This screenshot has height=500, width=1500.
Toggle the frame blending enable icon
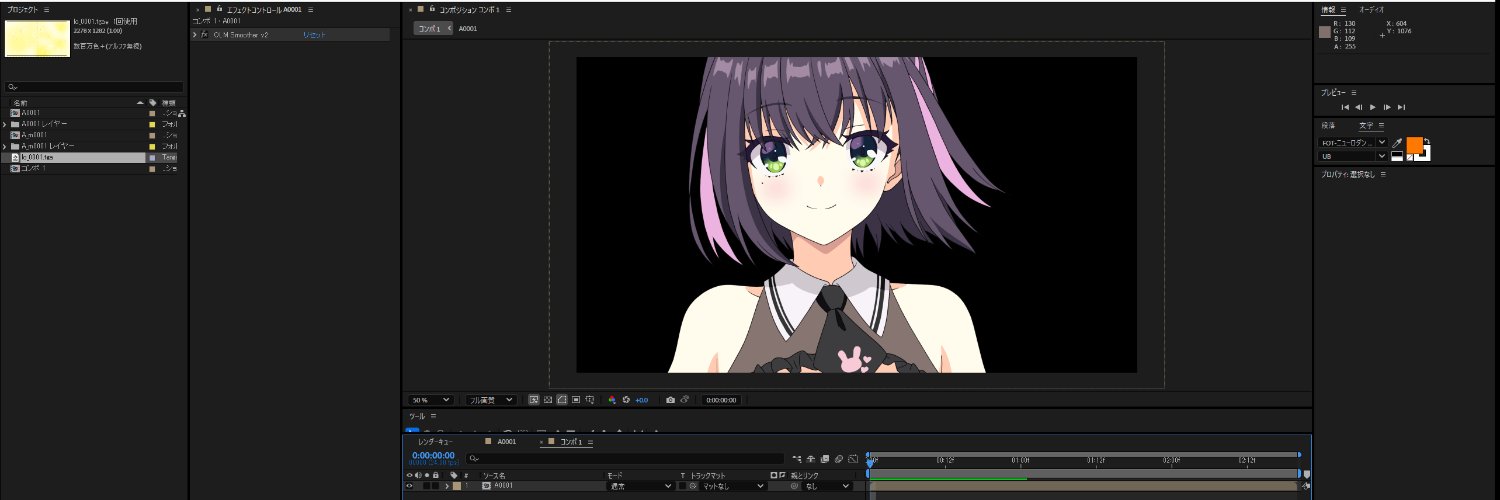click(825, 458)
